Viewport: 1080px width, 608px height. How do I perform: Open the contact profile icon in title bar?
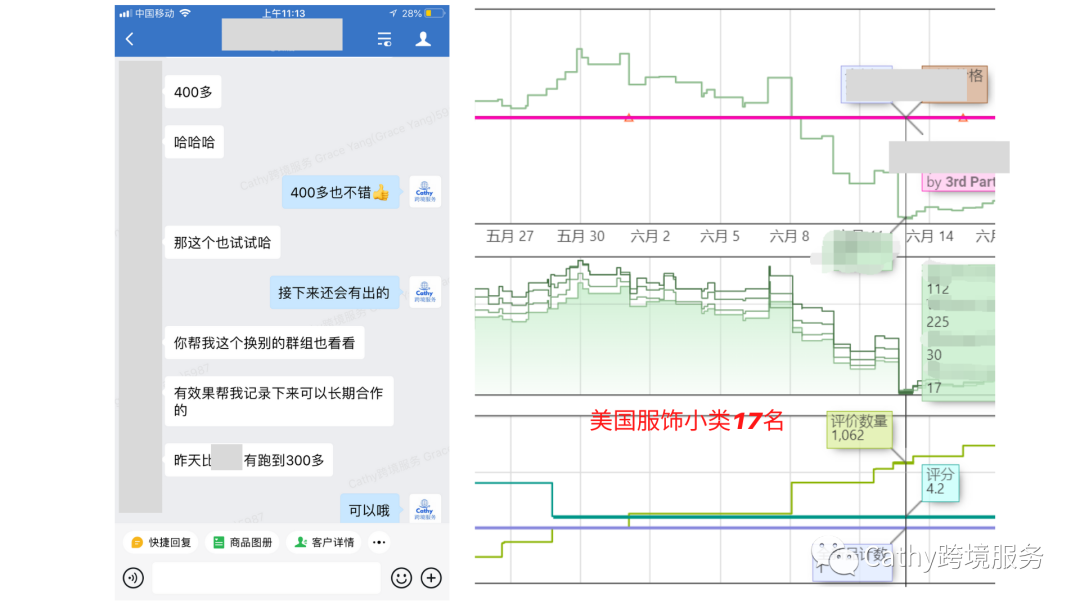tap(423, 37)
